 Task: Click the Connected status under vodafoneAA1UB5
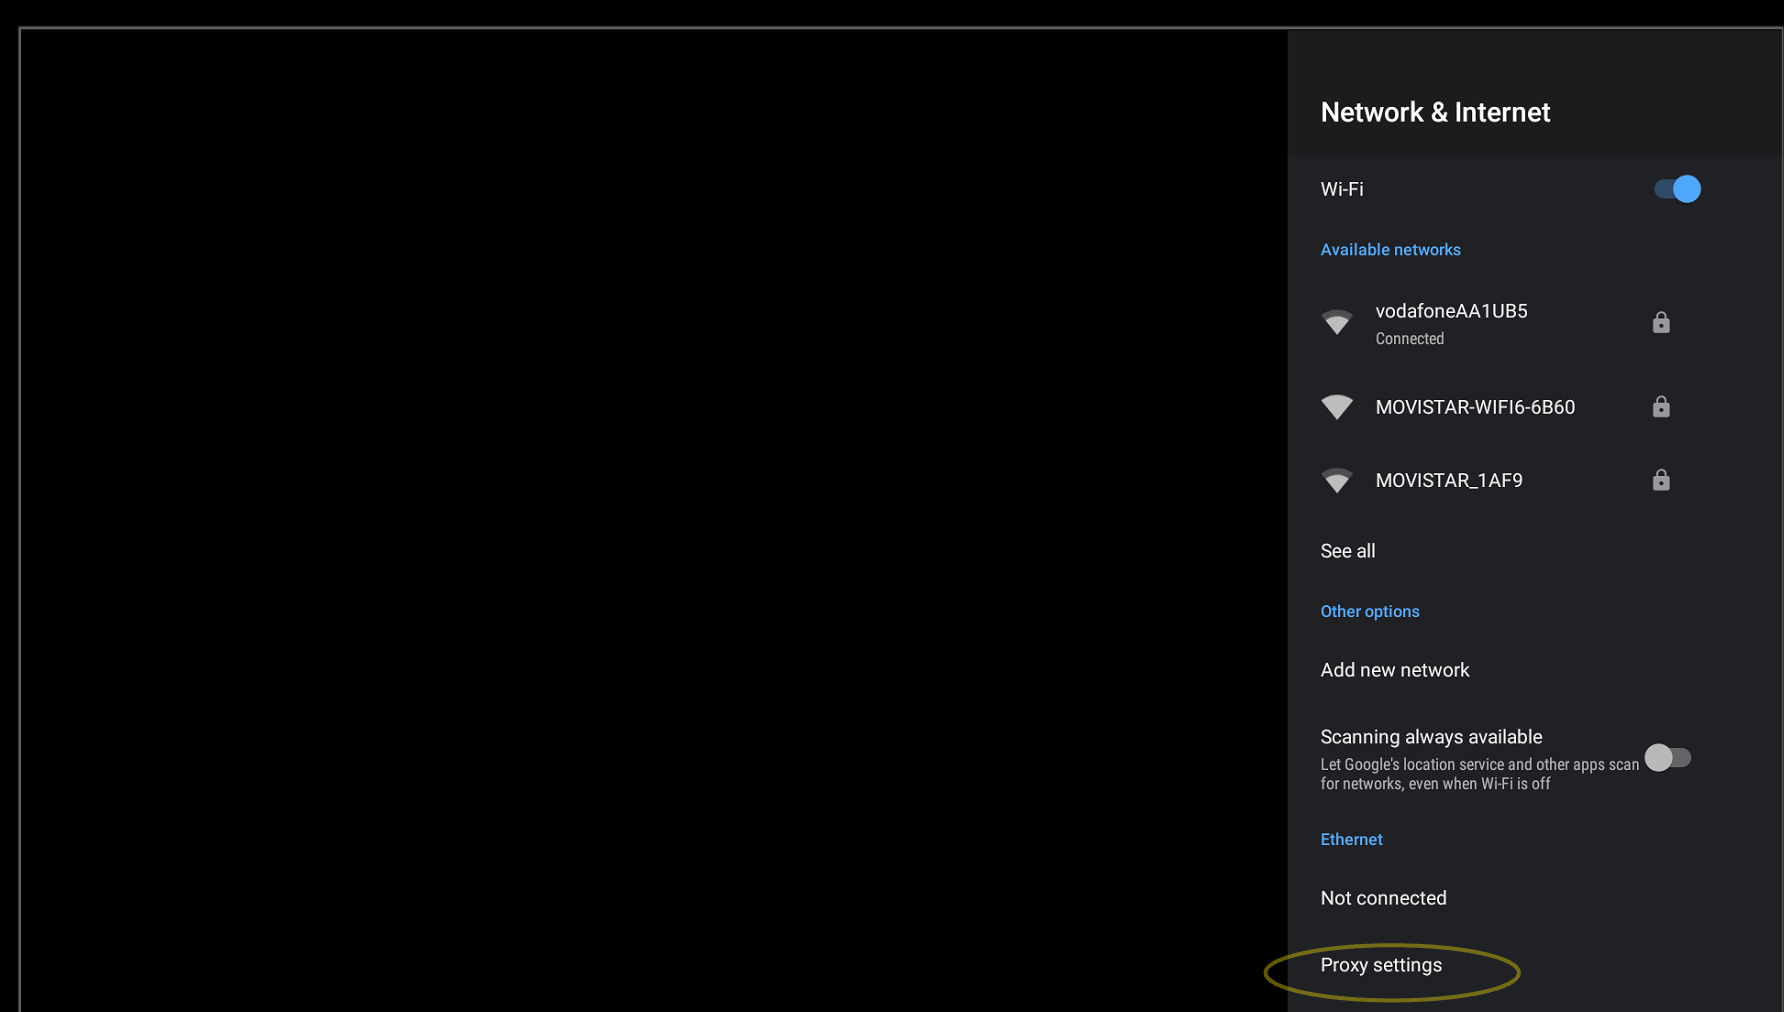click(x=1409, y=339)
